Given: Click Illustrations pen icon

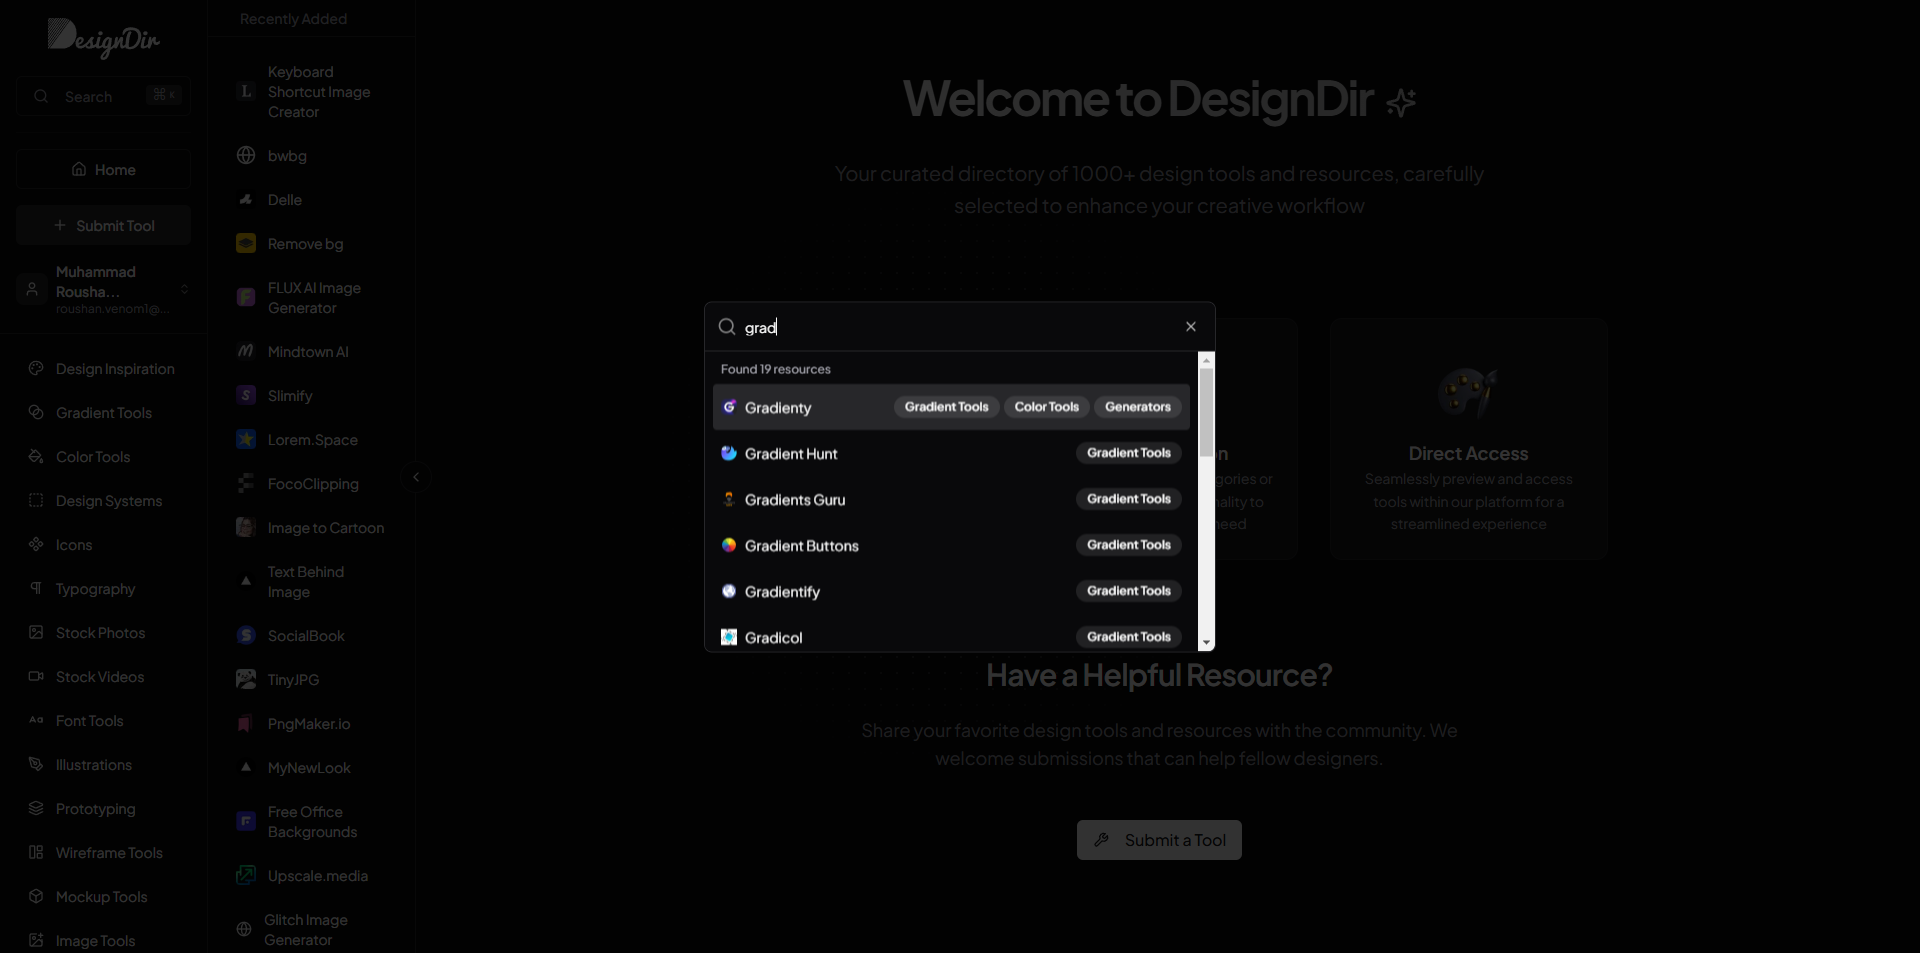Looking at the screenshot, I should click(x=36, y=764).
